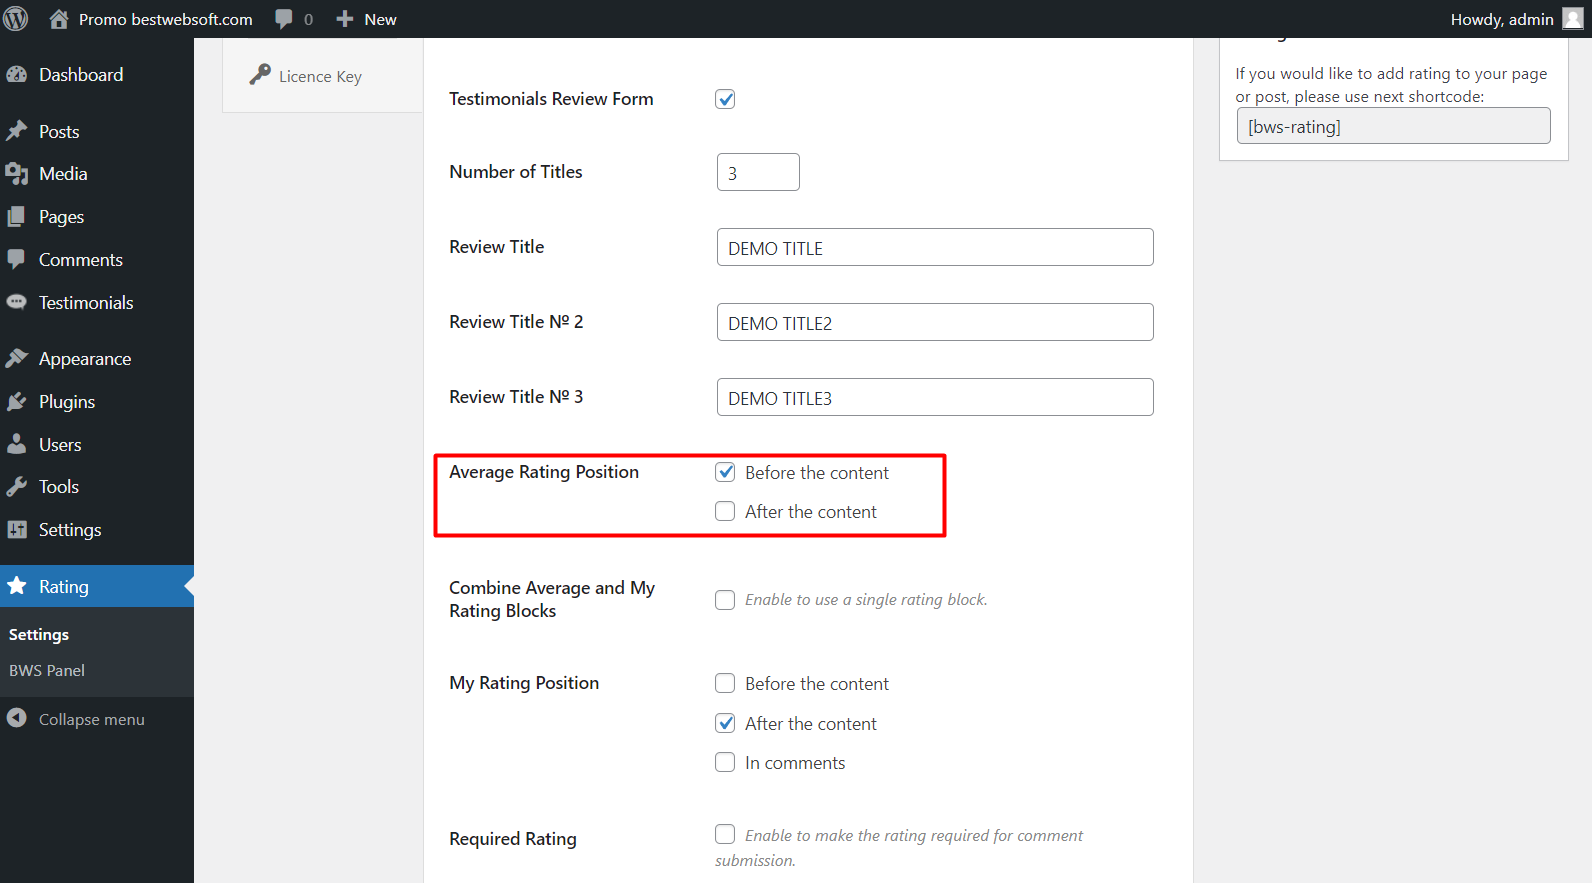This screenshot has height=883, width=1592.
Task: Click the Media icon in sidebar
Action: pos(17,174)
